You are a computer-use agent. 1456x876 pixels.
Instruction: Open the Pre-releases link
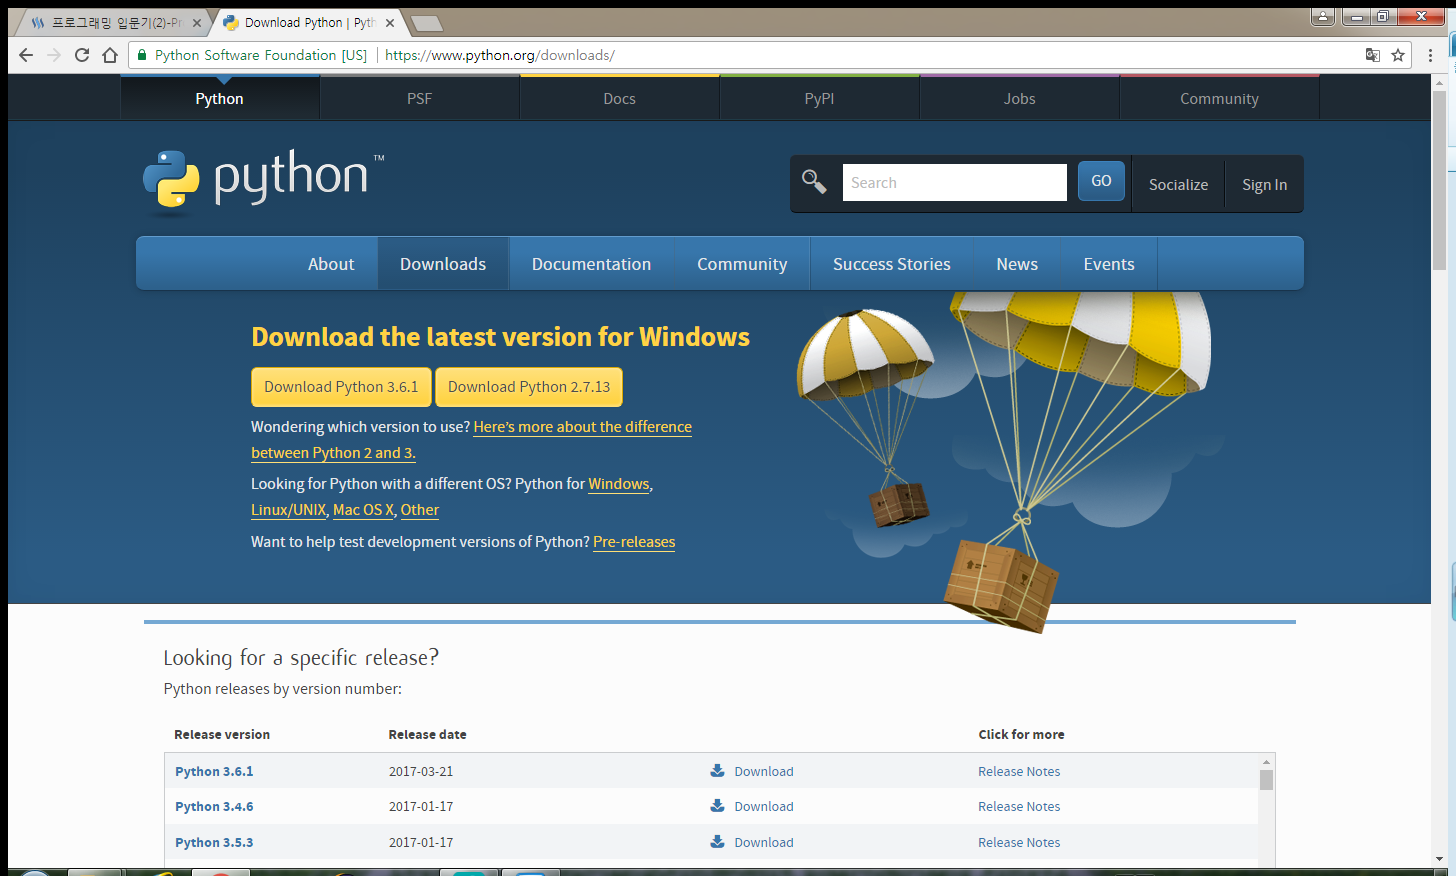click(x=634, y=542)
